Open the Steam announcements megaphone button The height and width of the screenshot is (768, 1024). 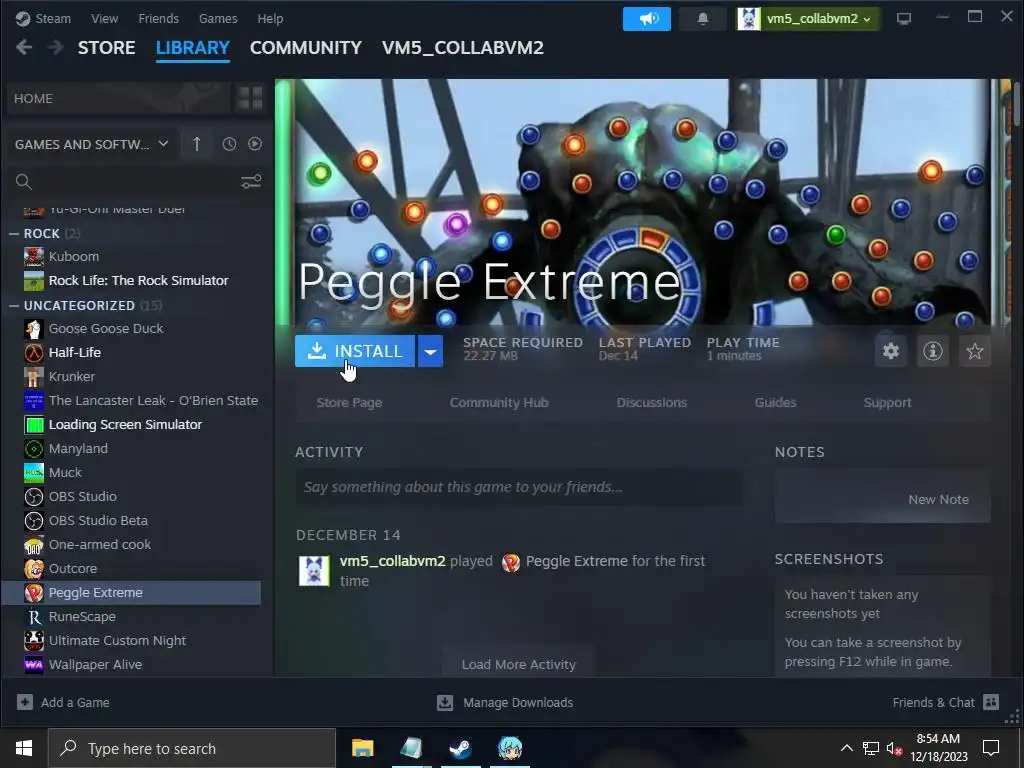(647, 18)
